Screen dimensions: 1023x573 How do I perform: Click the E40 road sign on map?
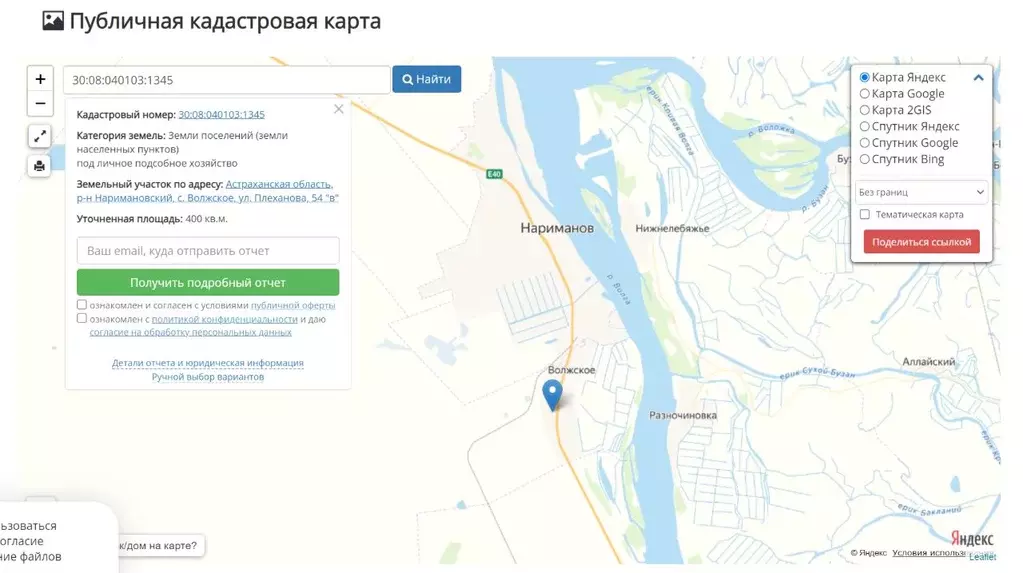point(495,174)
